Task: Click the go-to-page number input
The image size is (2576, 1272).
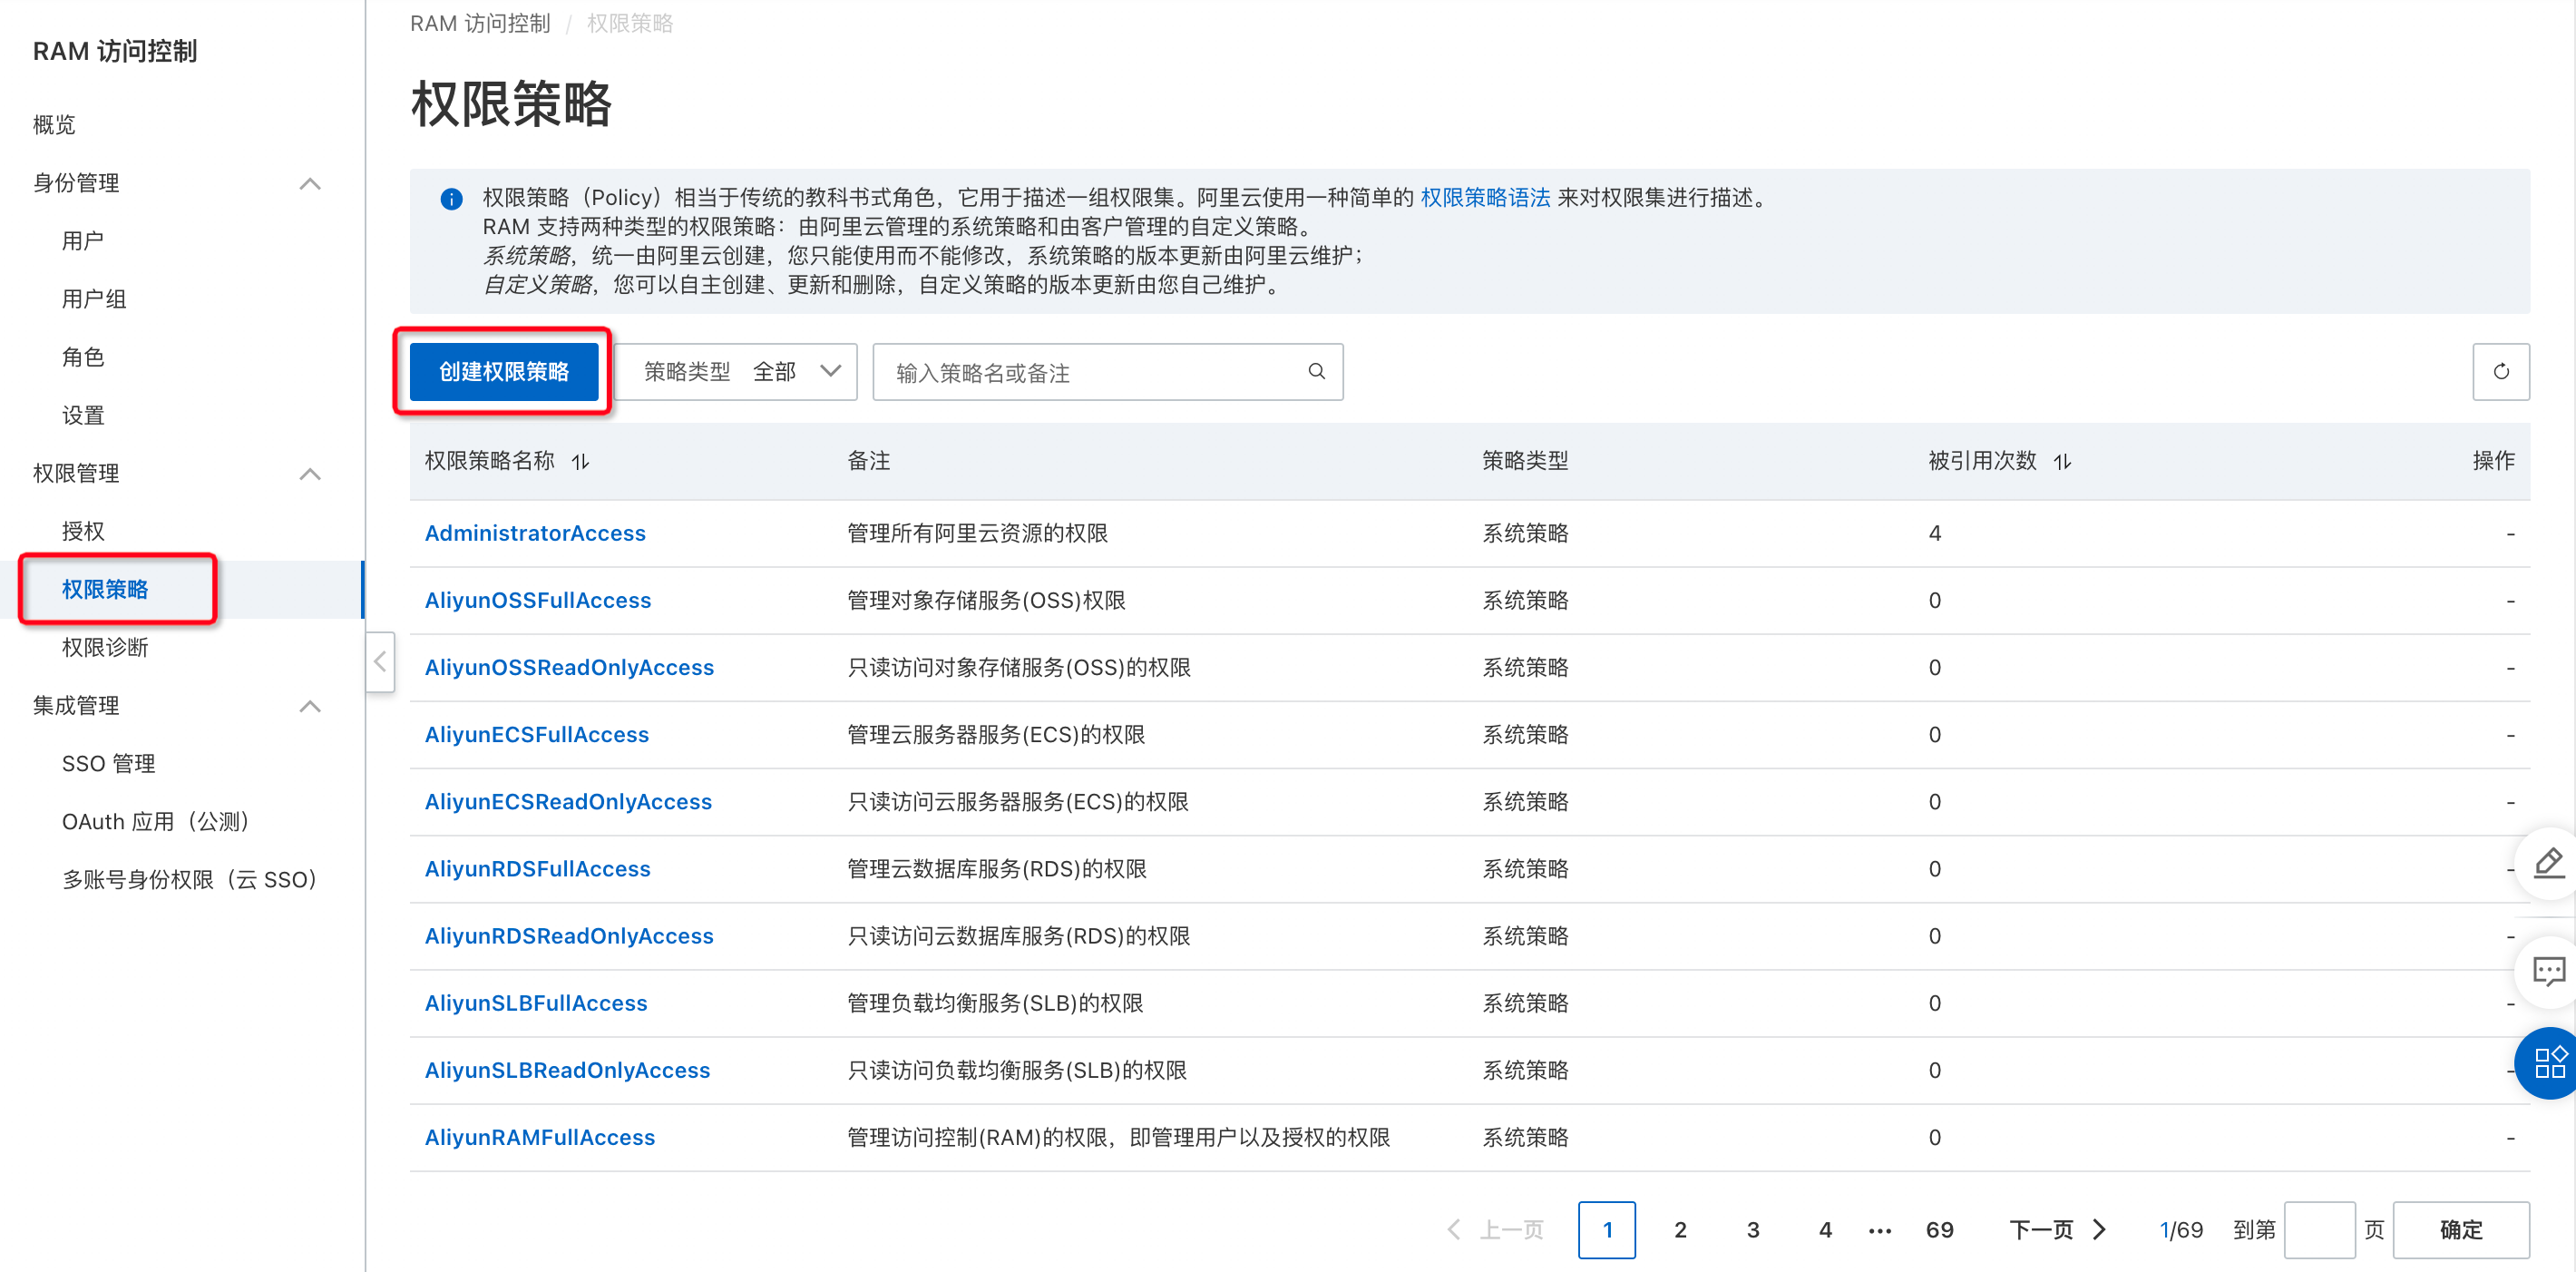Action: click(2319, 1229)
